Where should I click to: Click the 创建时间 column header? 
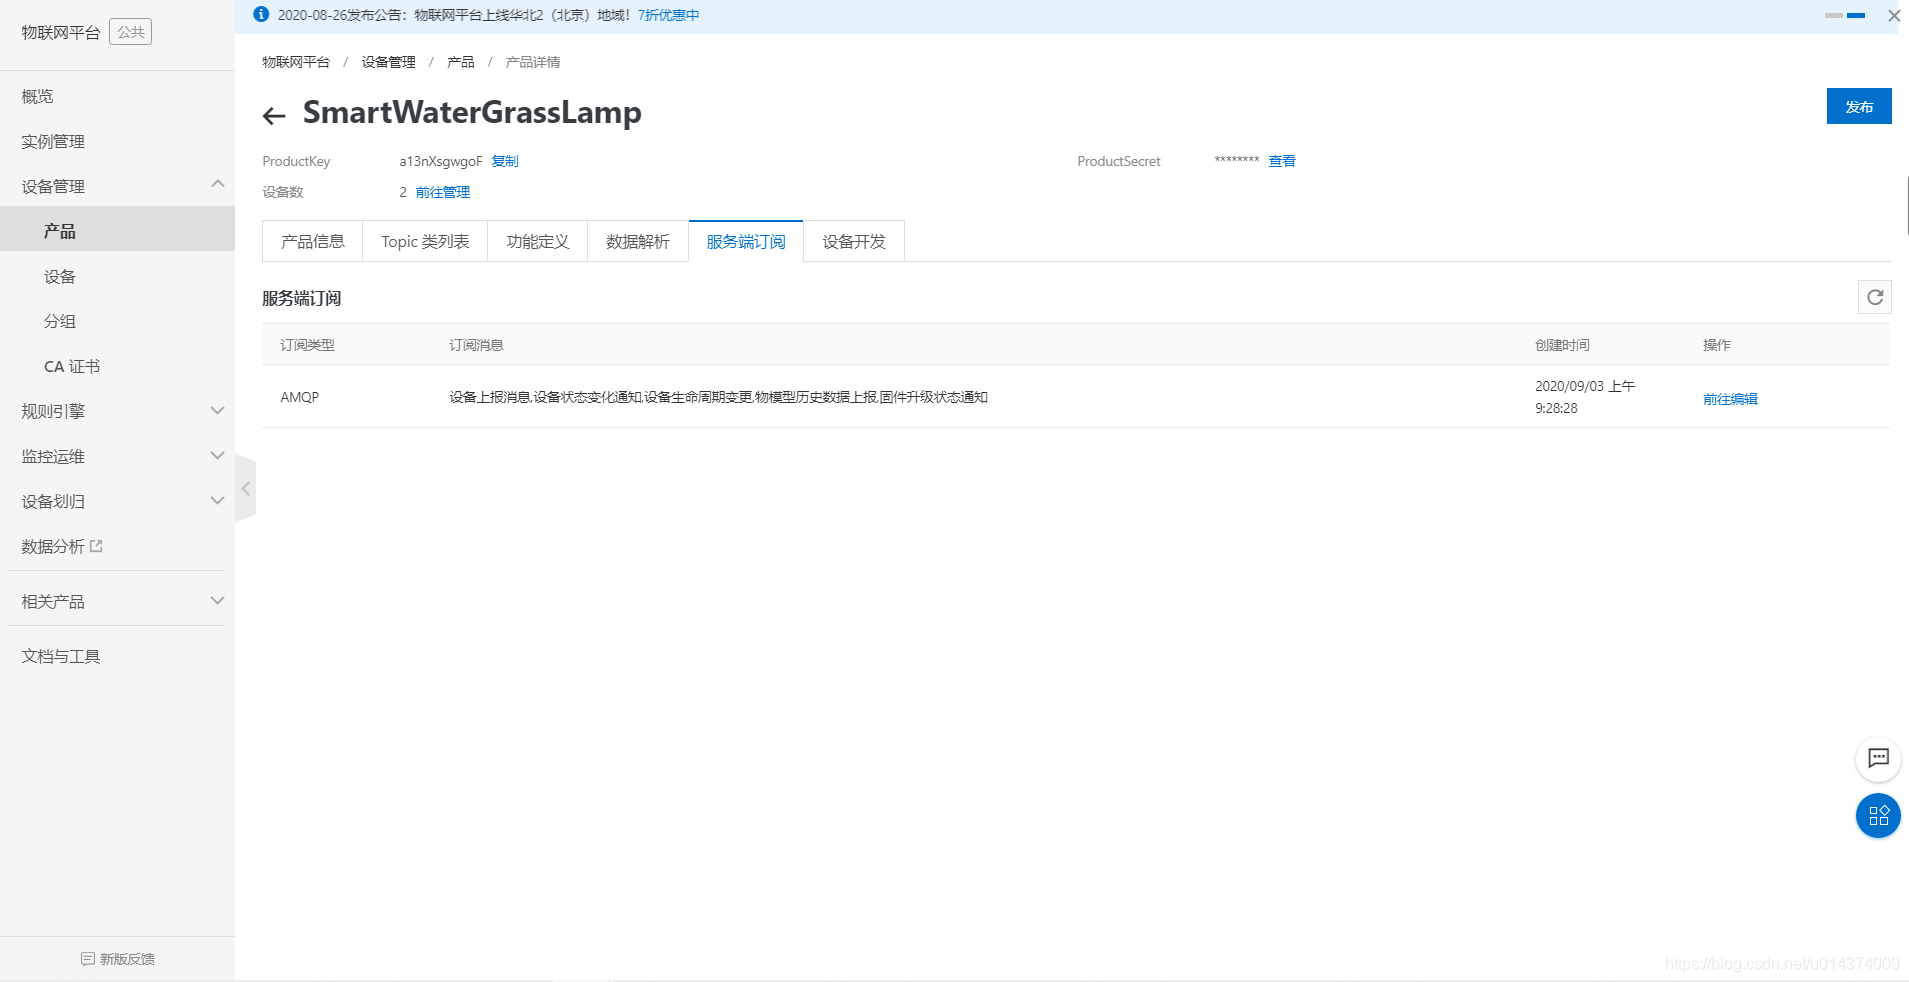coord(1562,345)
